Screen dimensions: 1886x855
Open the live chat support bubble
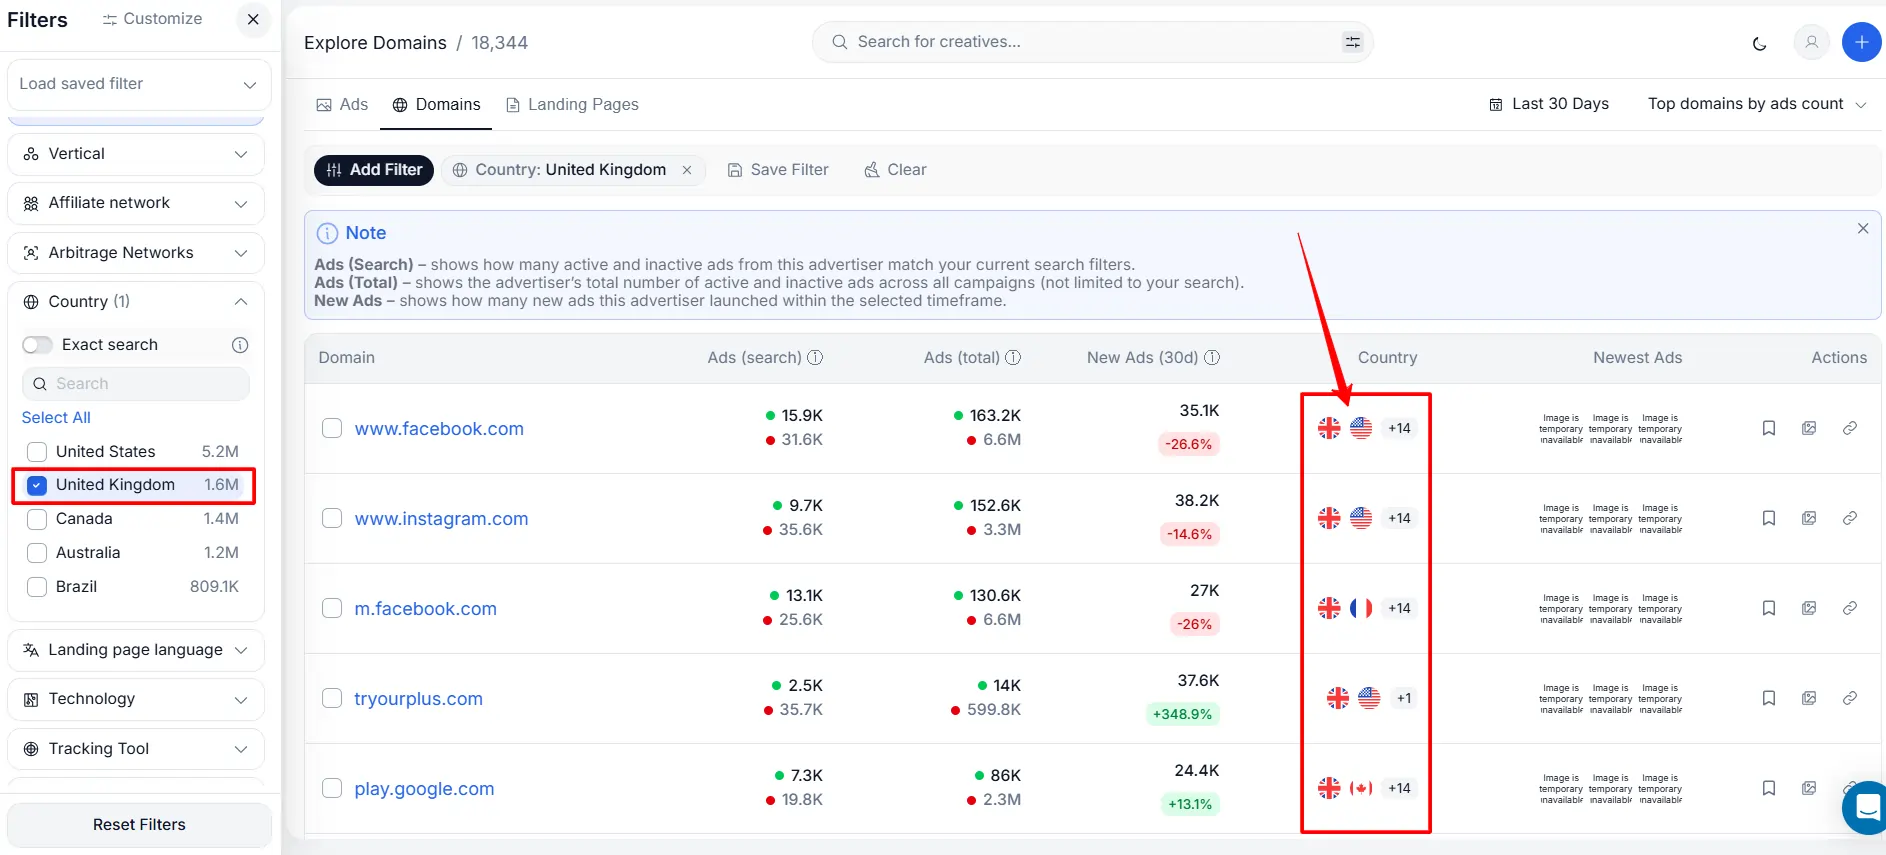1866,807
